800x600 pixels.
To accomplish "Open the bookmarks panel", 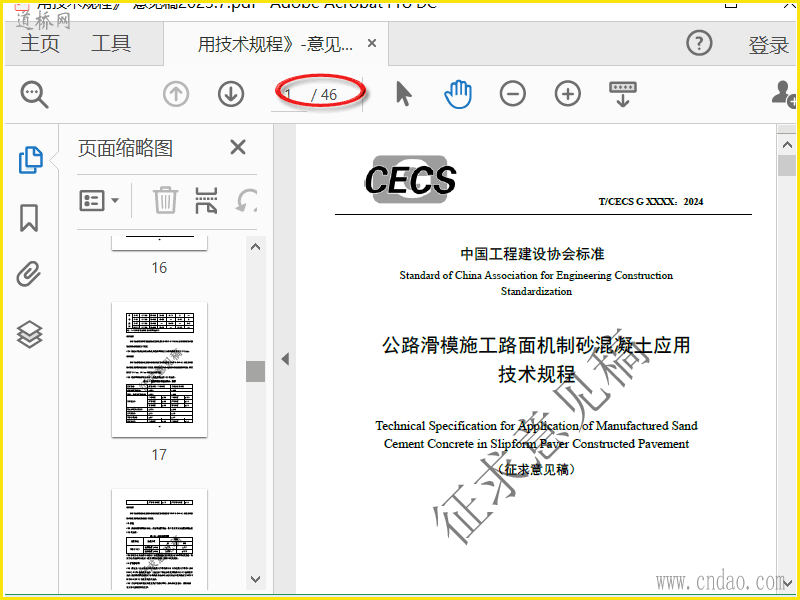I will pyautogui.click(x=29, y=218).
